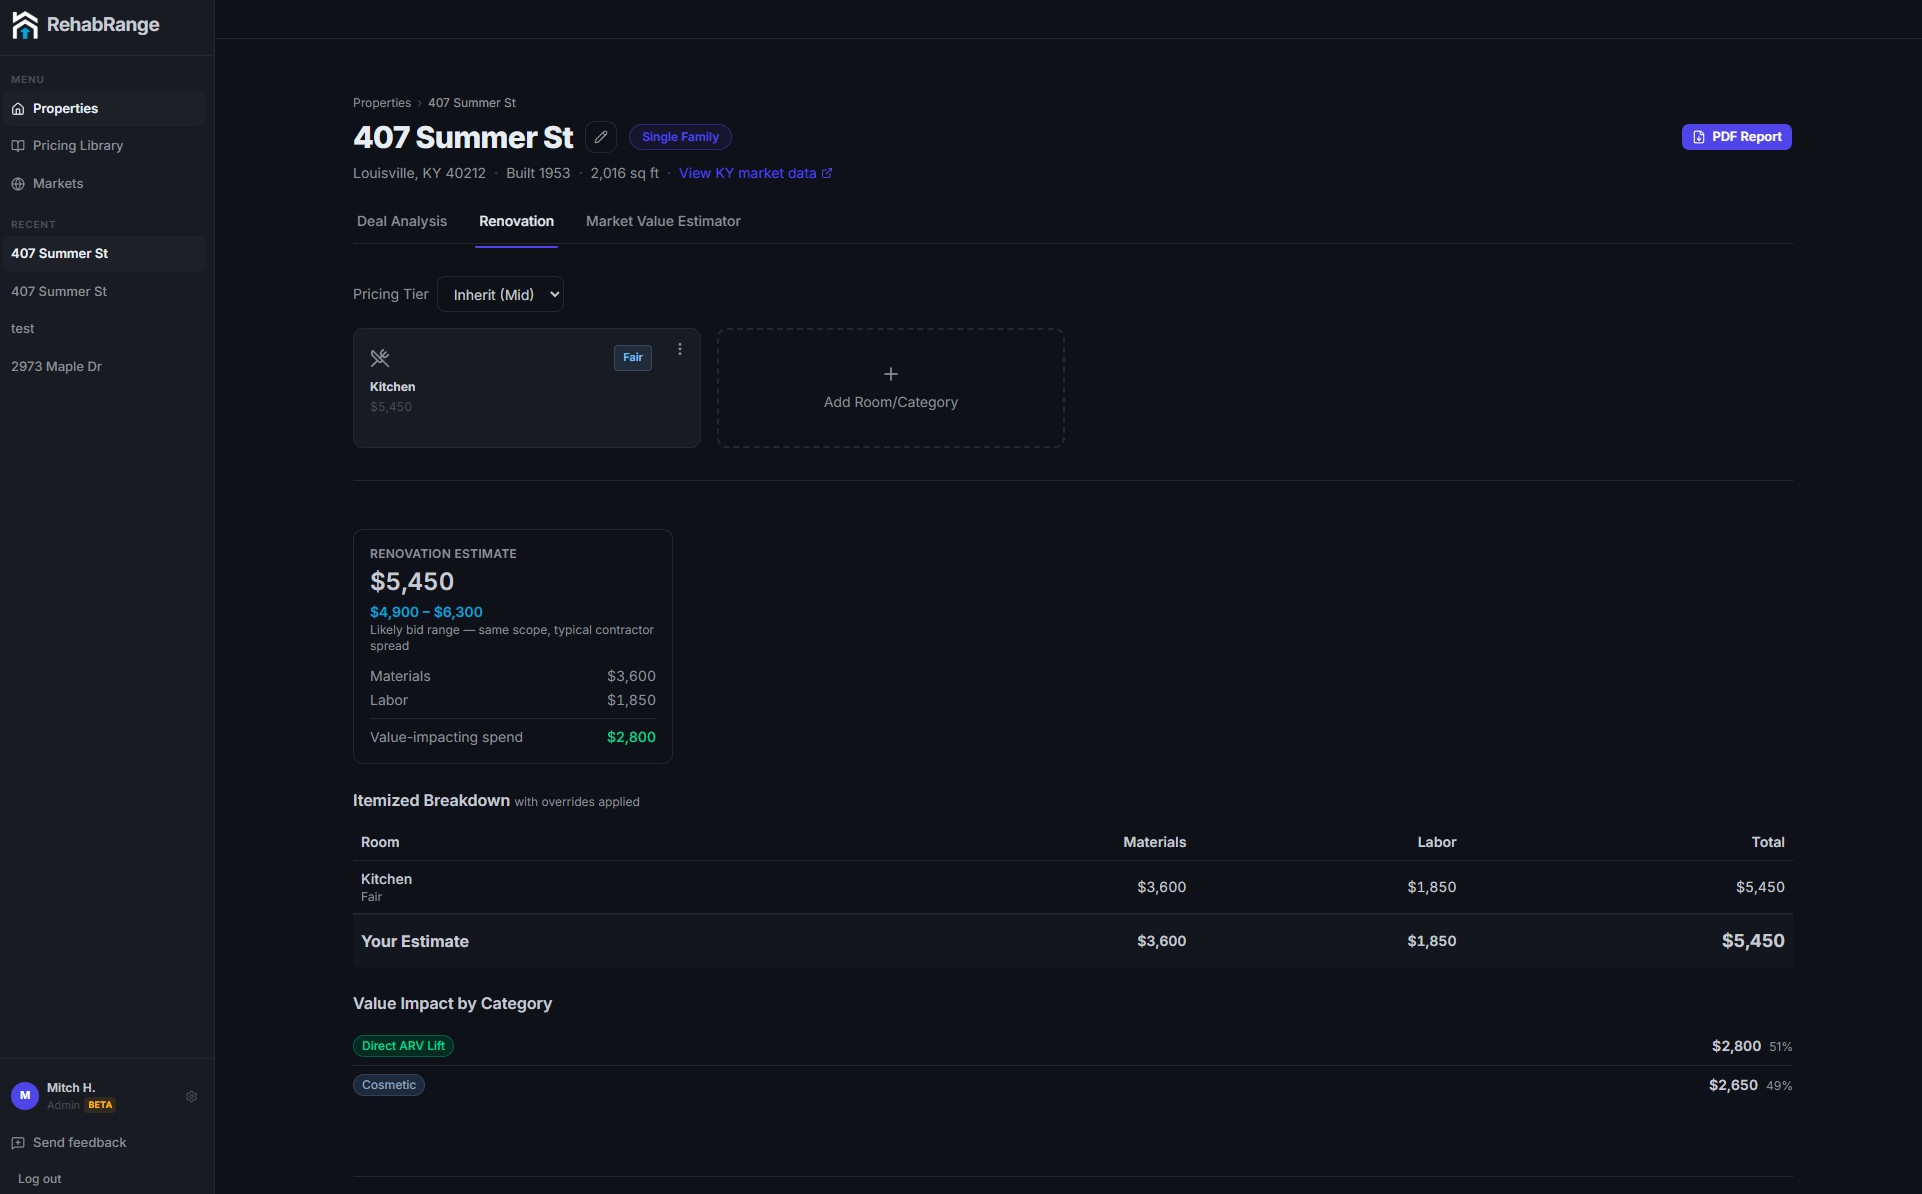Viewport: 1922px width, 1194px height.
Task: Open settings gear next to Mitch H.
Action: tap(192, 1097)
